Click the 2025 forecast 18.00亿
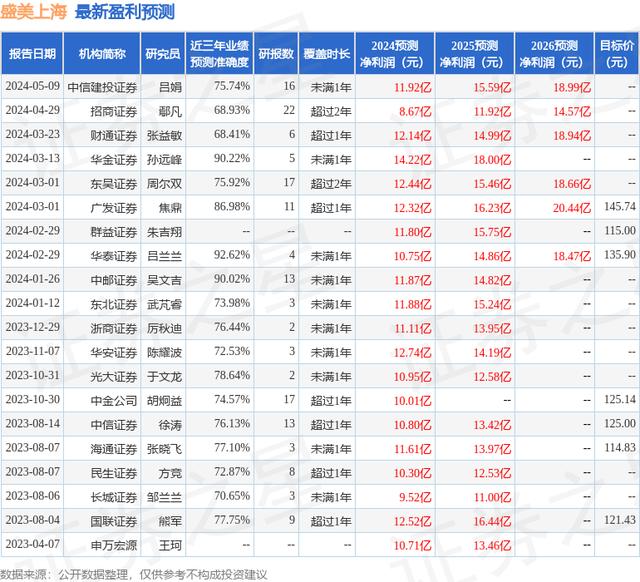Image resolution: width=640 pixels, height=582 pixels. point(492,160)
